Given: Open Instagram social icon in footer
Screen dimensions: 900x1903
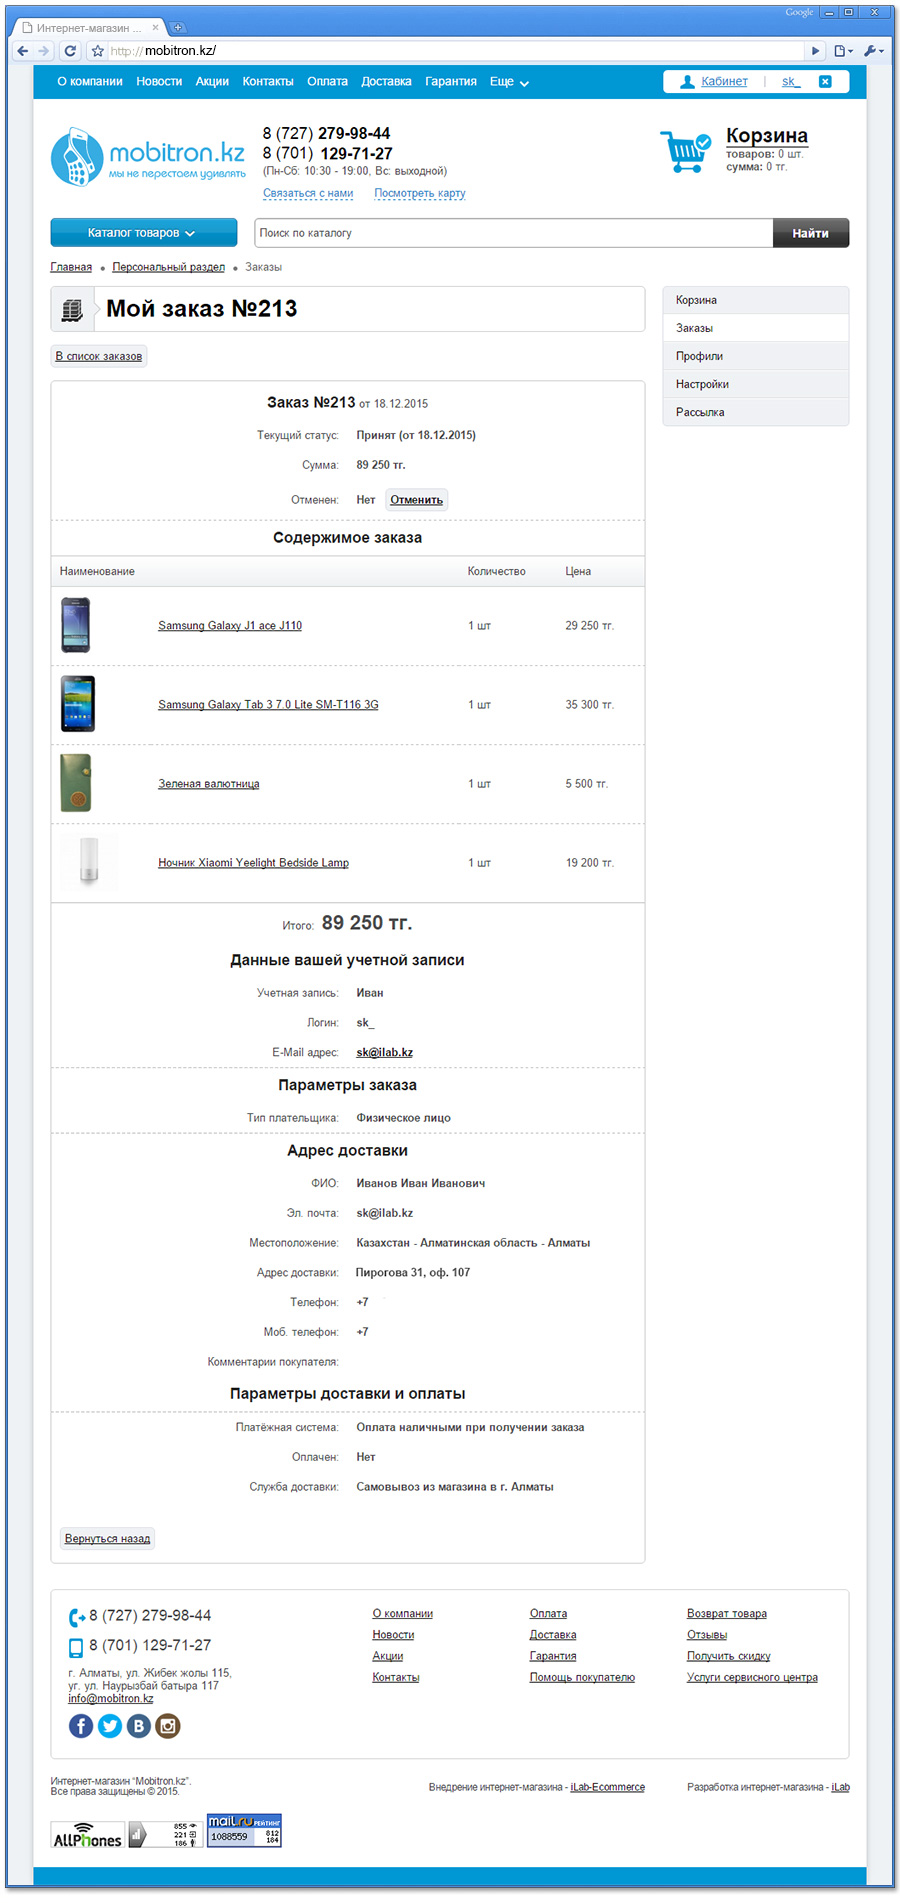Looking at the screenshot, I should (168, 1726).
